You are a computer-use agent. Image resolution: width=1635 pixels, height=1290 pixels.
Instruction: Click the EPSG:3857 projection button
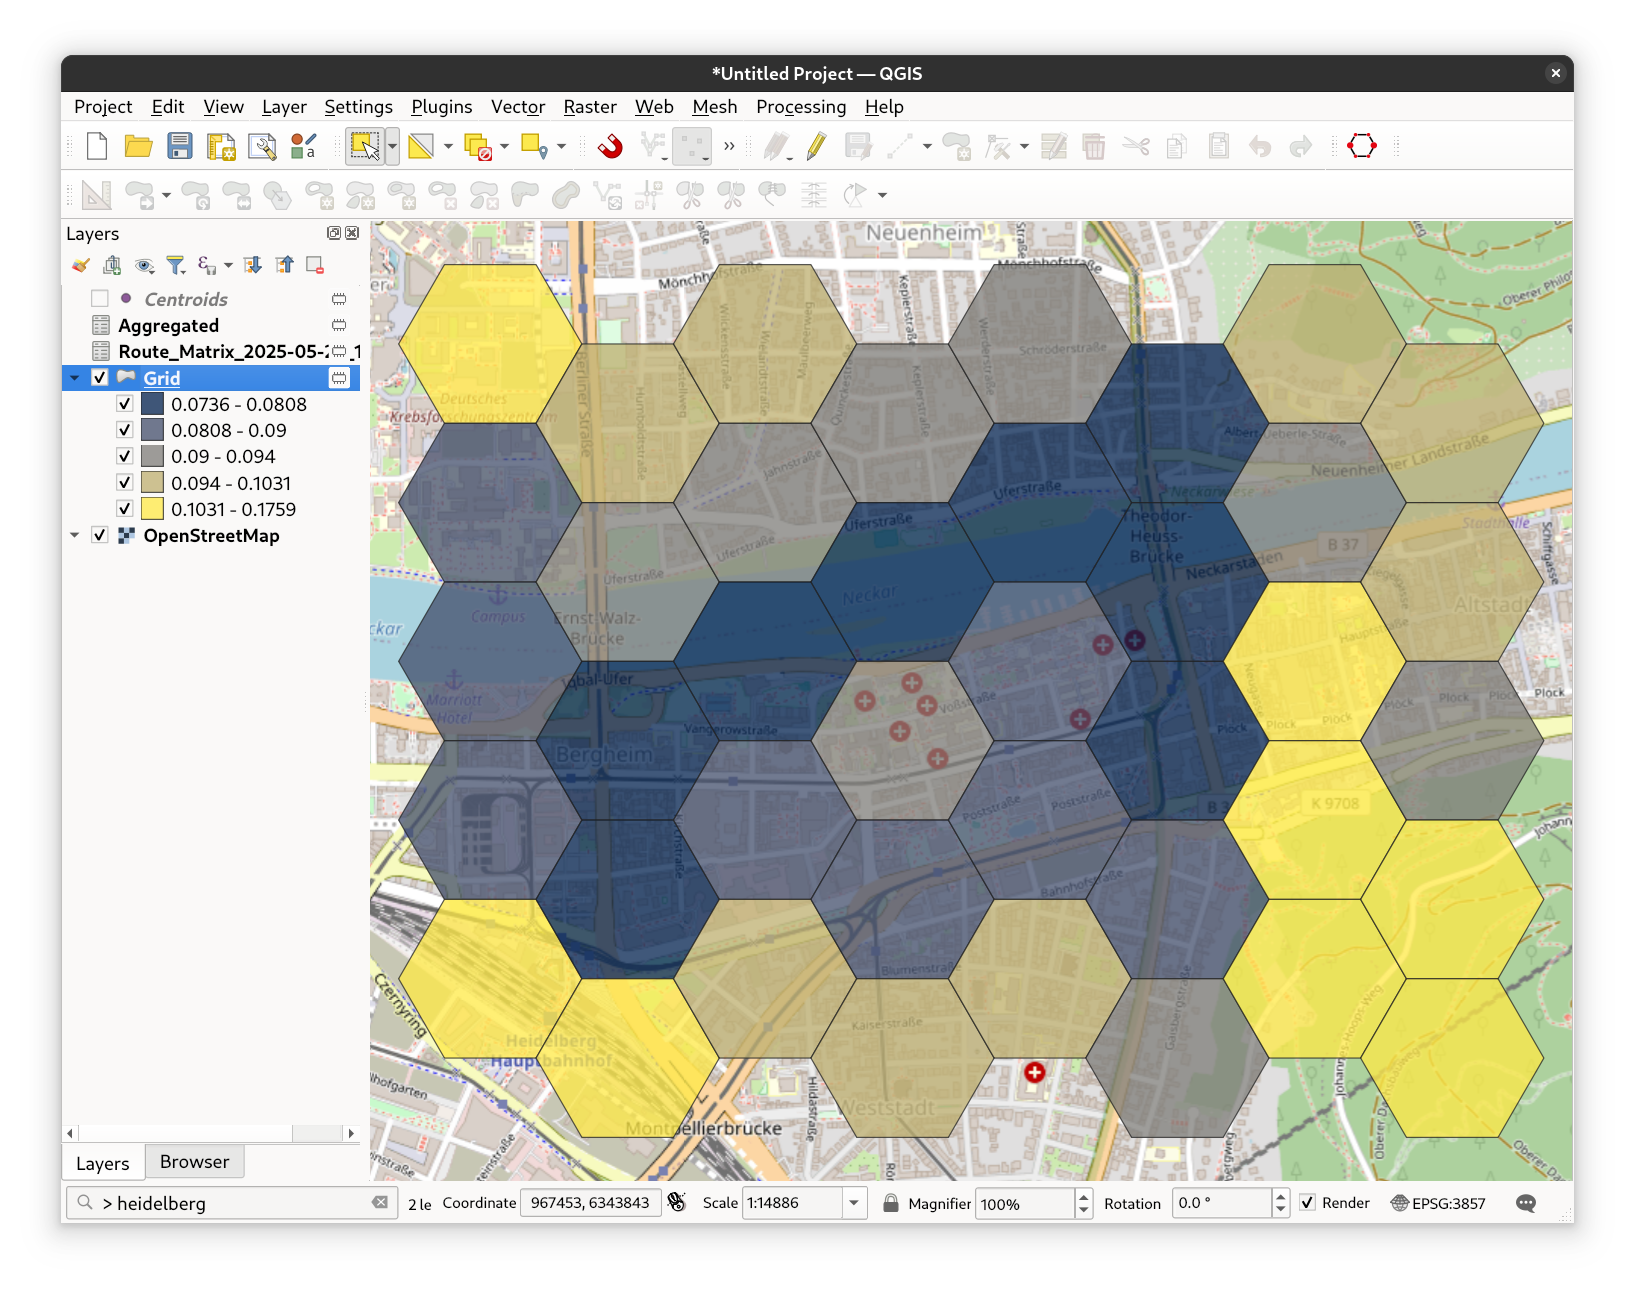click(x=1438, y=1203)
